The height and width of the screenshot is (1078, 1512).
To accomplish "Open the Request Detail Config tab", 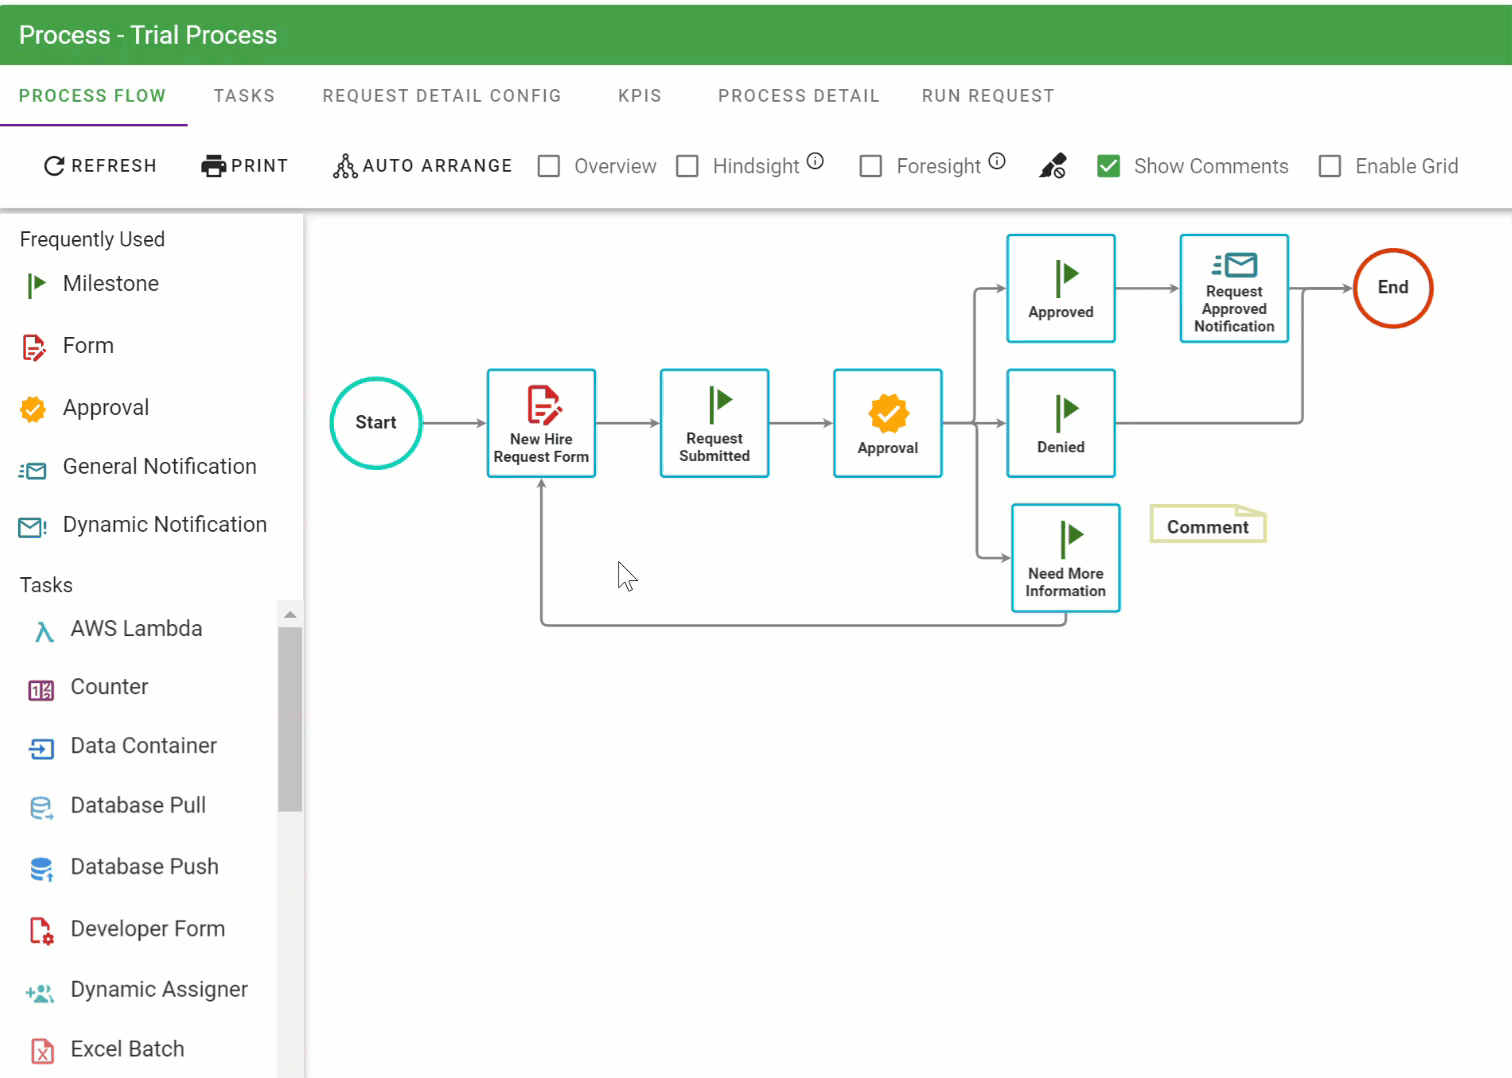I will tap(442, 96).
